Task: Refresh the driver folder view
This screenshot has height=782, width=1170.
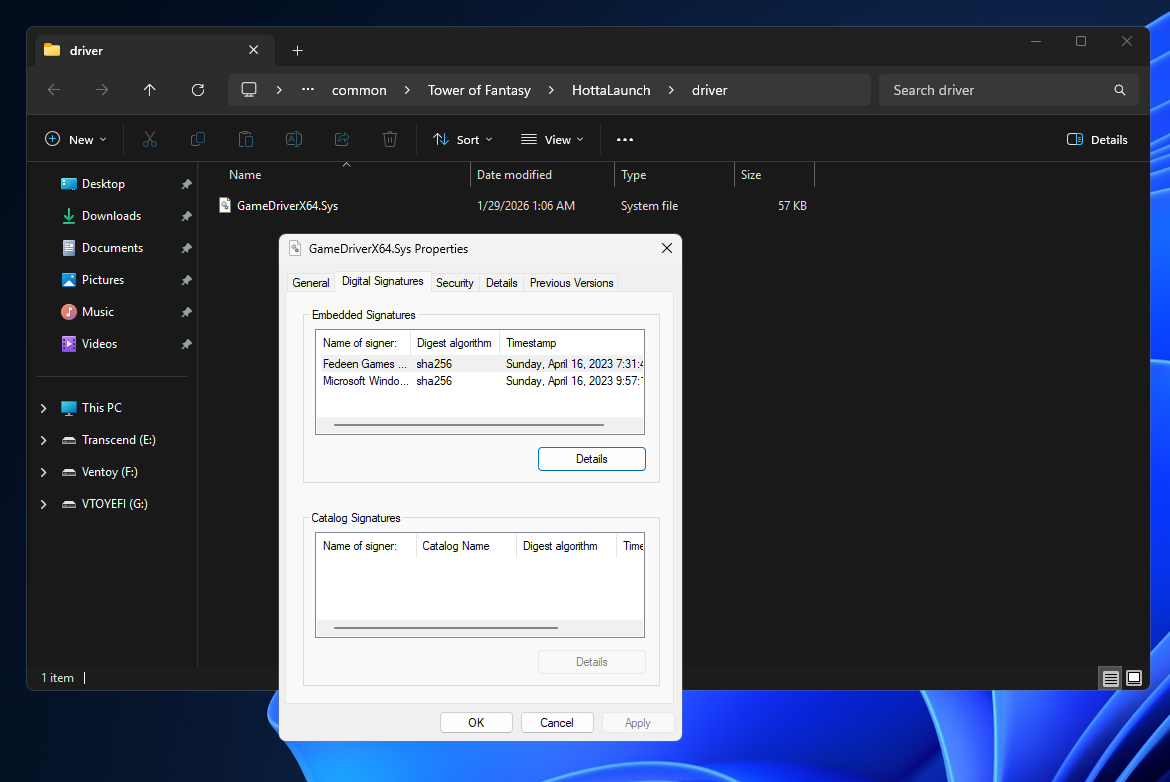Action: [x=197, y=90]
